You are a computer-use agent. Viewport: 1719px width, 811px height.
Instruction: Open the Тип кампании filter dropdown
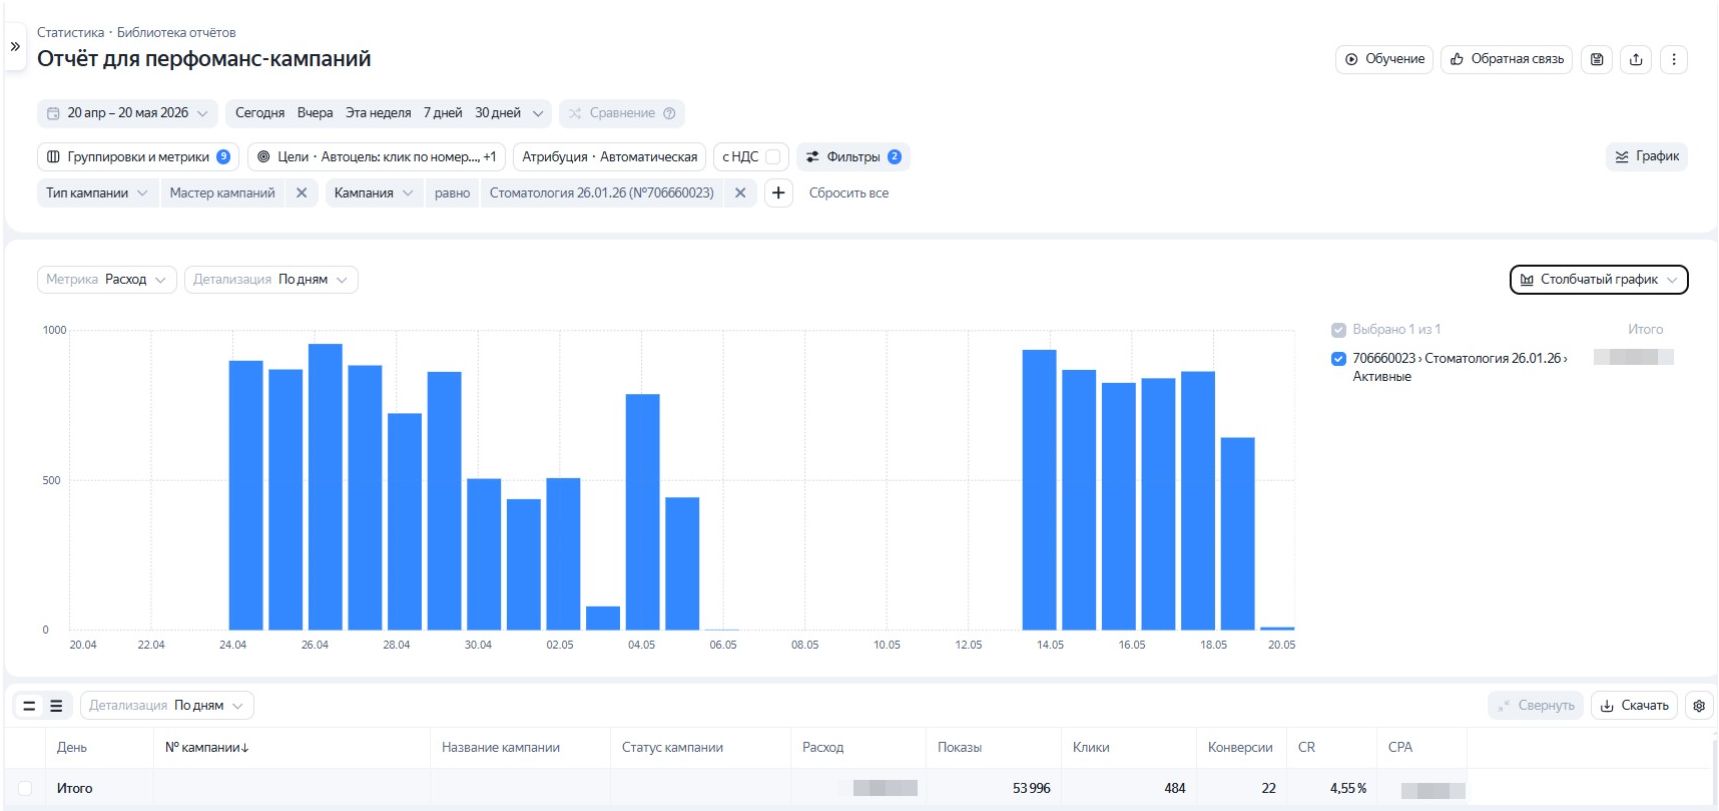click(x=97, y=193)
